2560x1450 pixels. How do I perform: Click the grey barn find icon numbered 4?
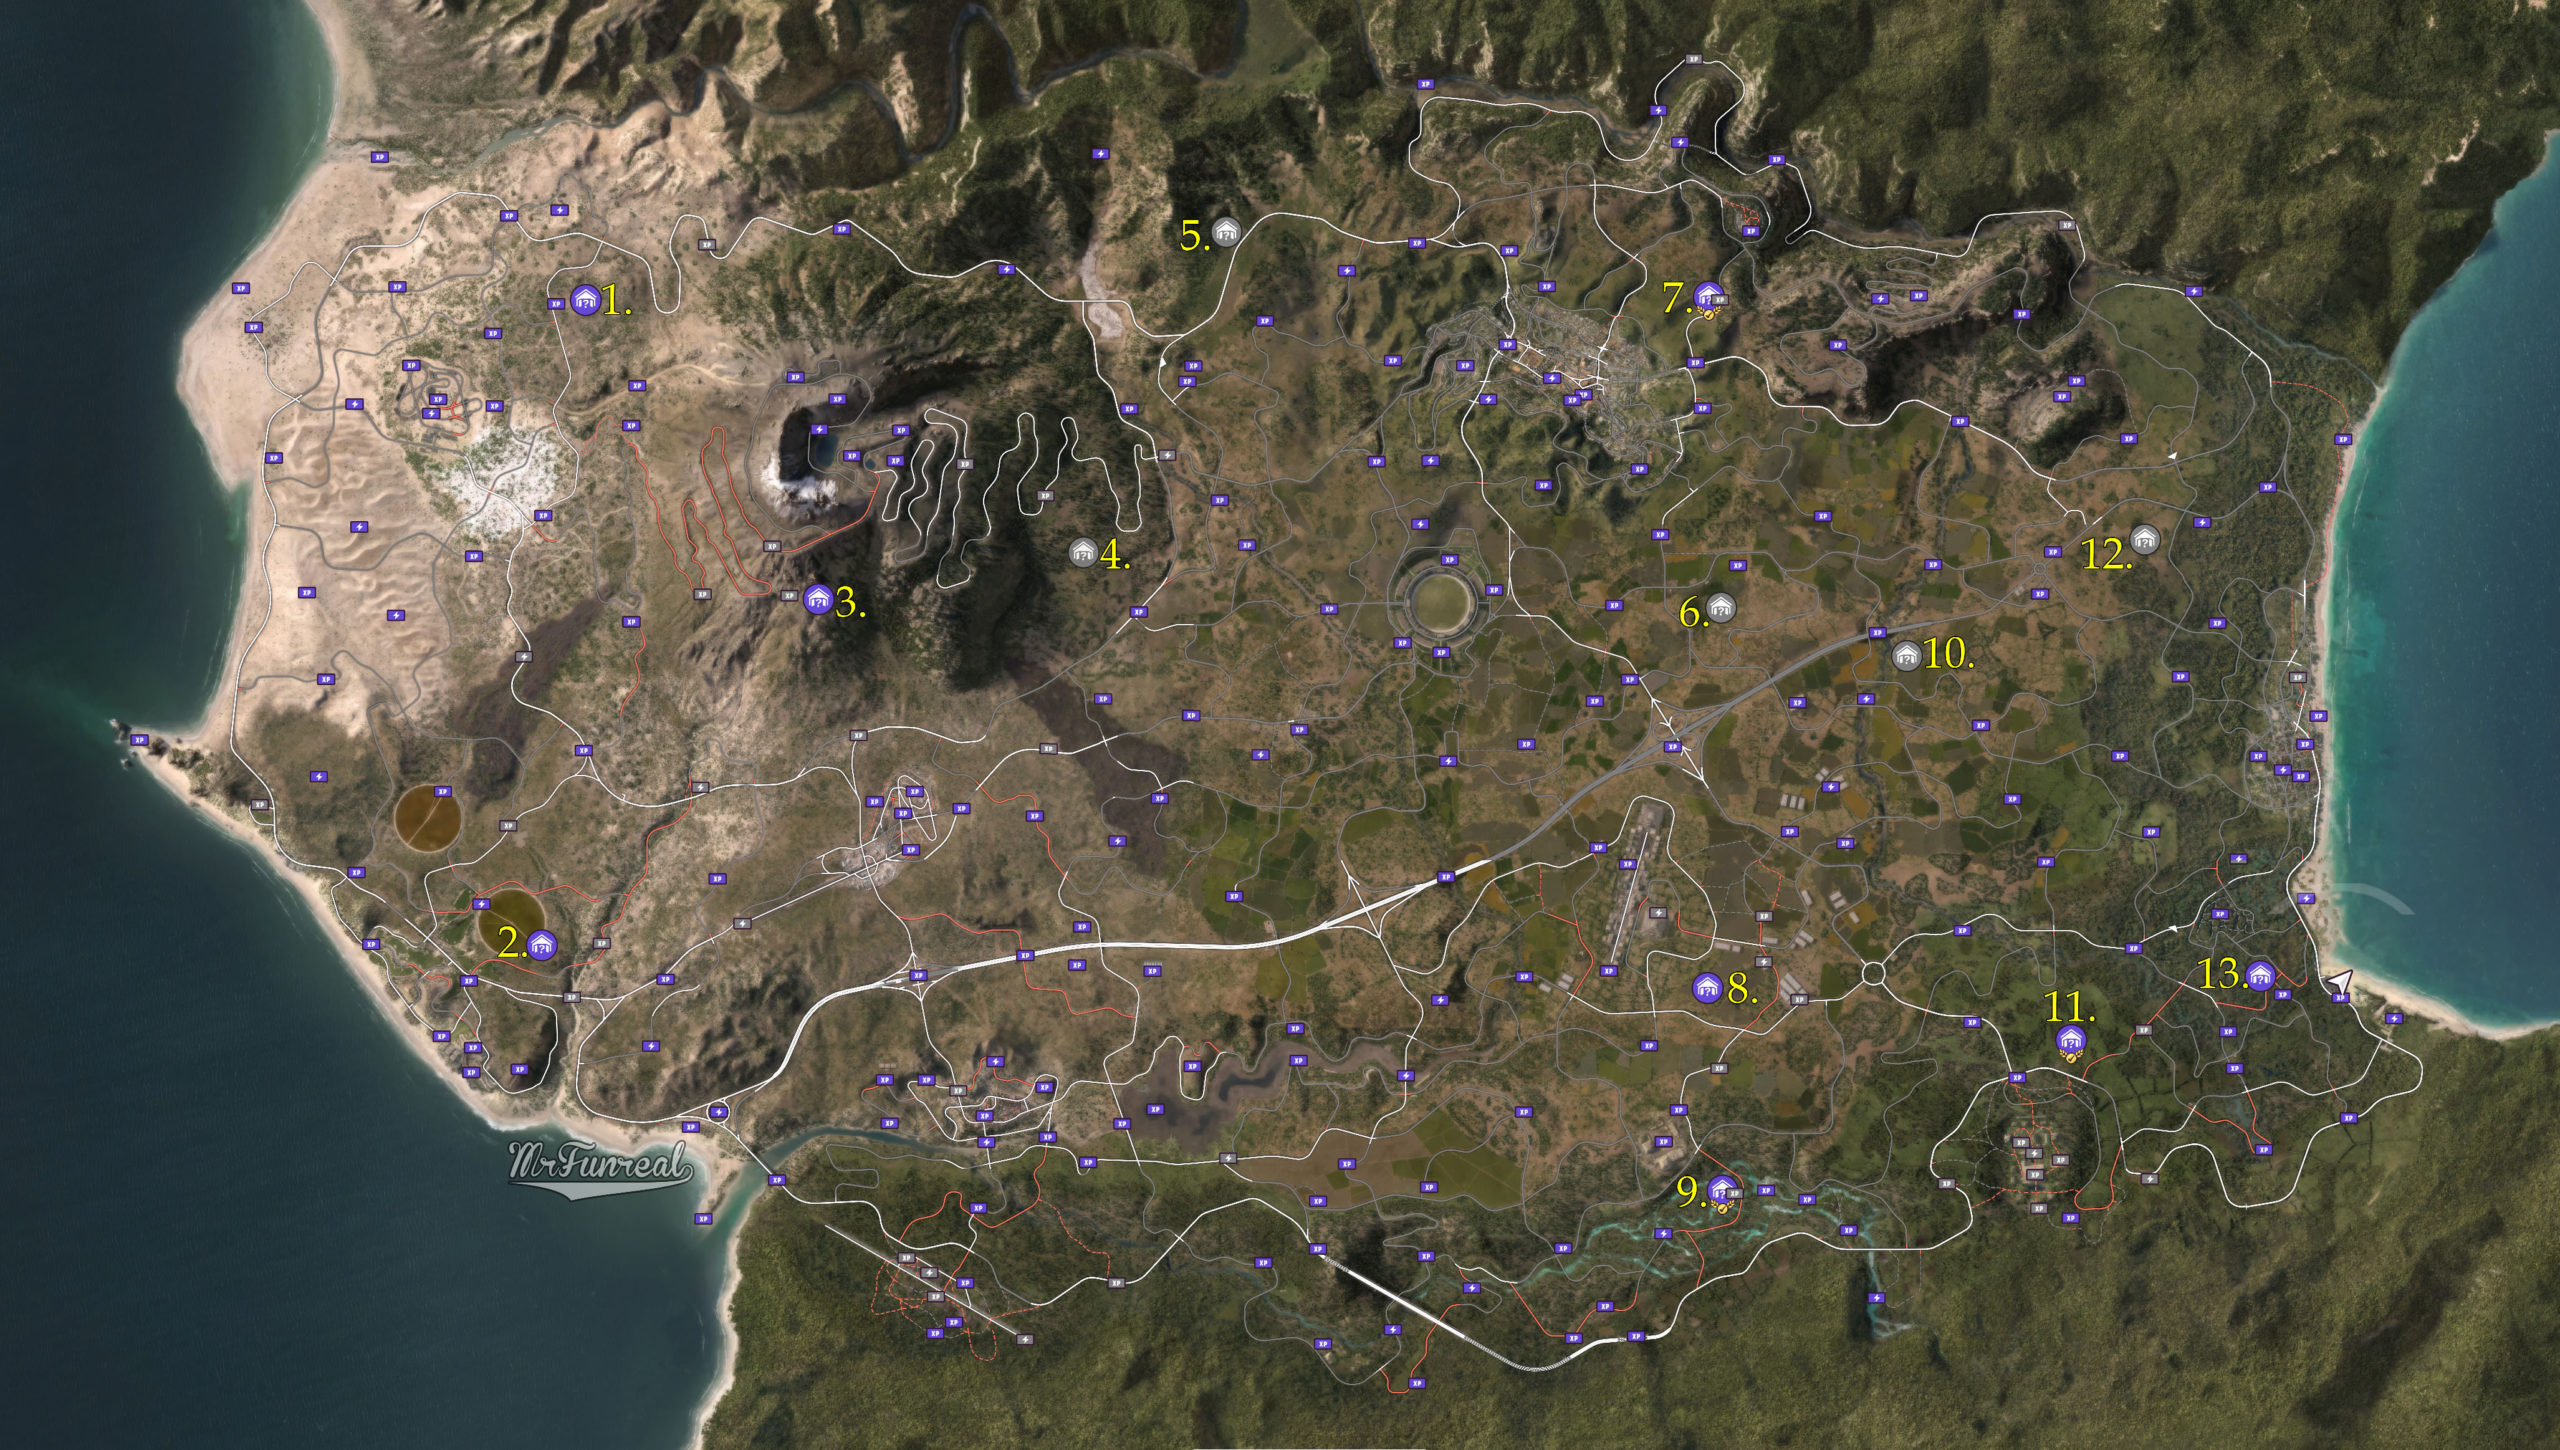[x=1082, y=552]
